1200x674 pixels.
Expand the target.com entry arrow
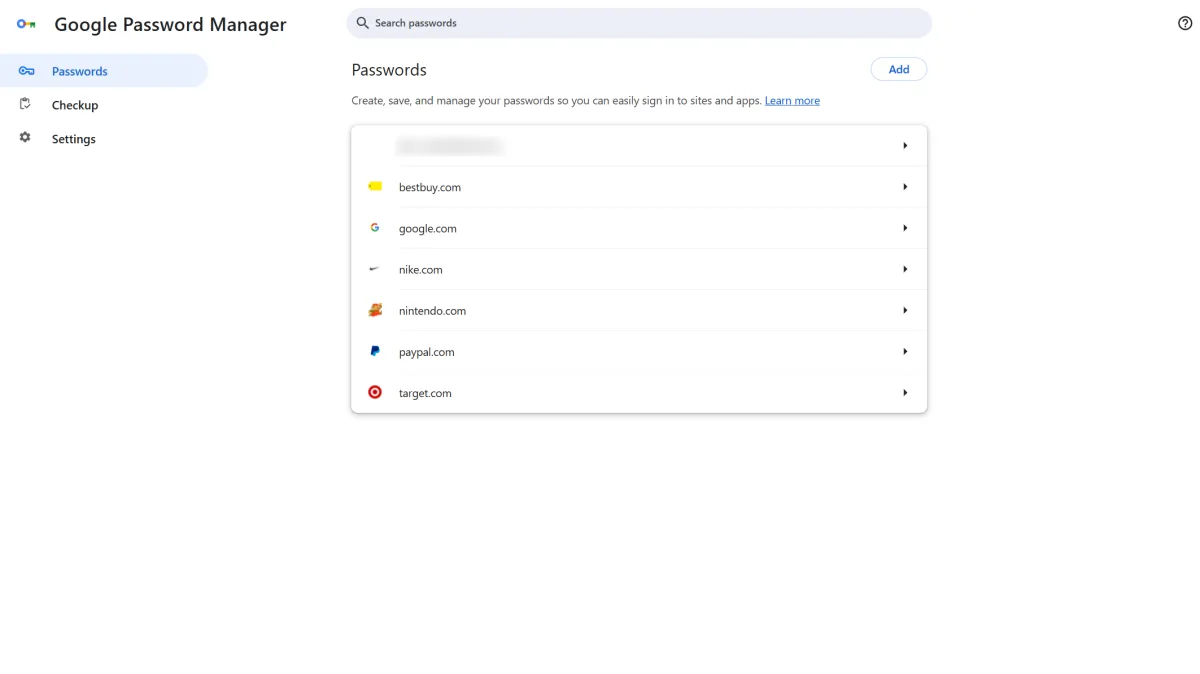(x=905, y=393)
